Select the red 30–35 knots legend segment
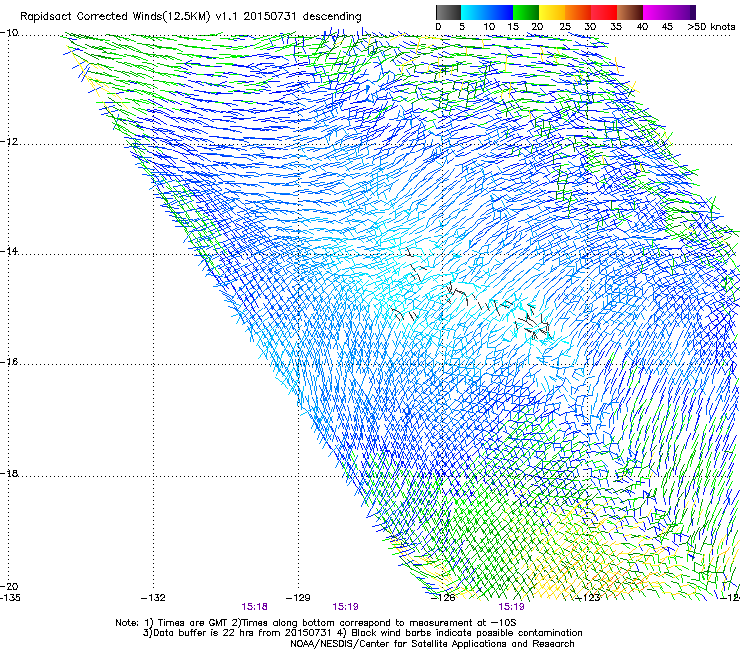 click(604, 12)
